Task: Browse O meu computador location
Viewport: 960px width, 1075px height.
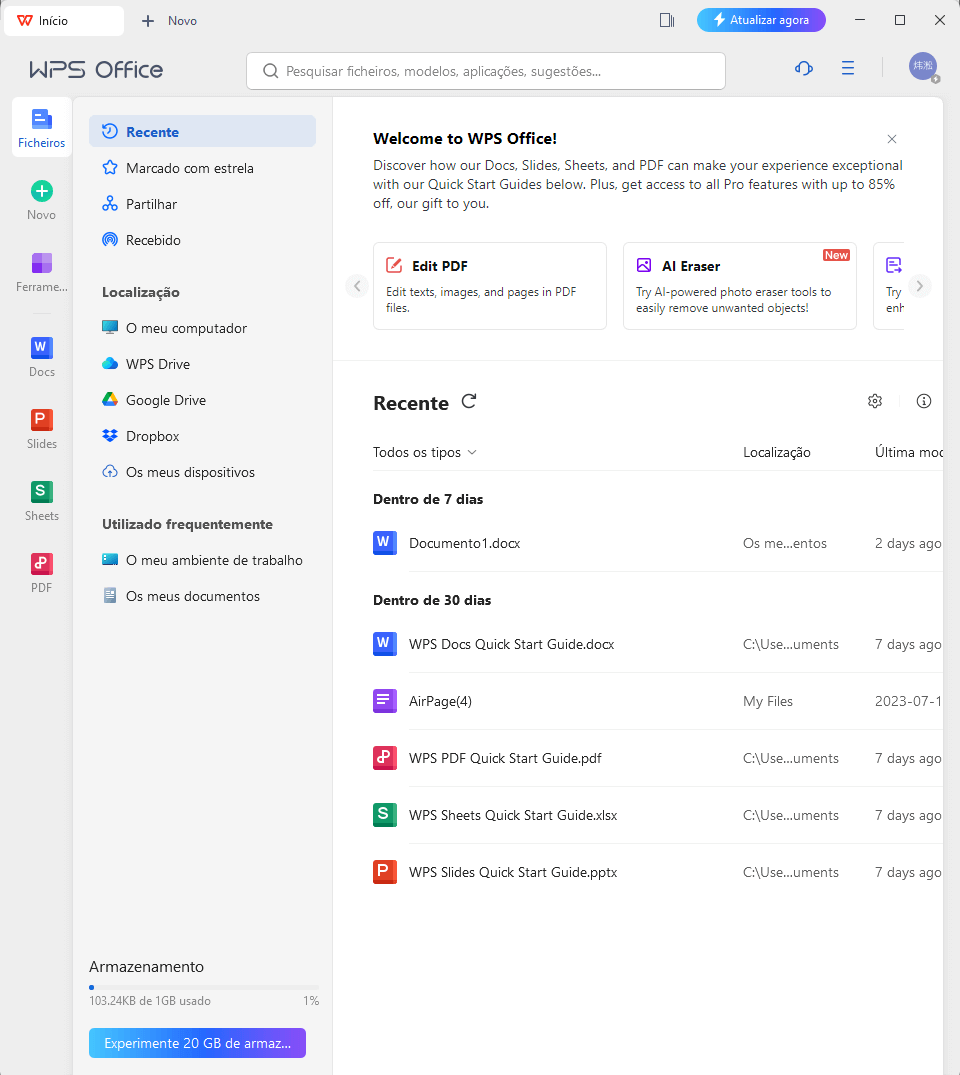Action: click(202, 328)
